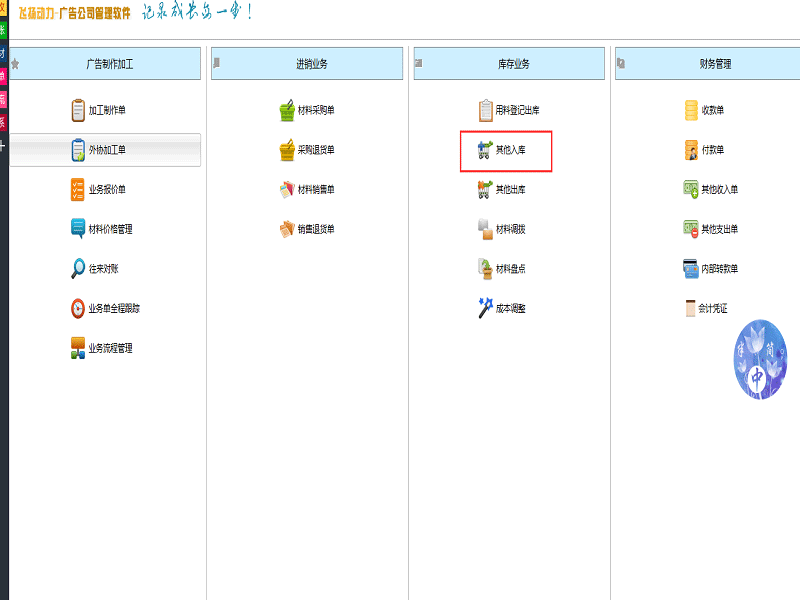Open 业务单全程跟踪 clock icon
The image size is (800, 600).
point(78,309)
